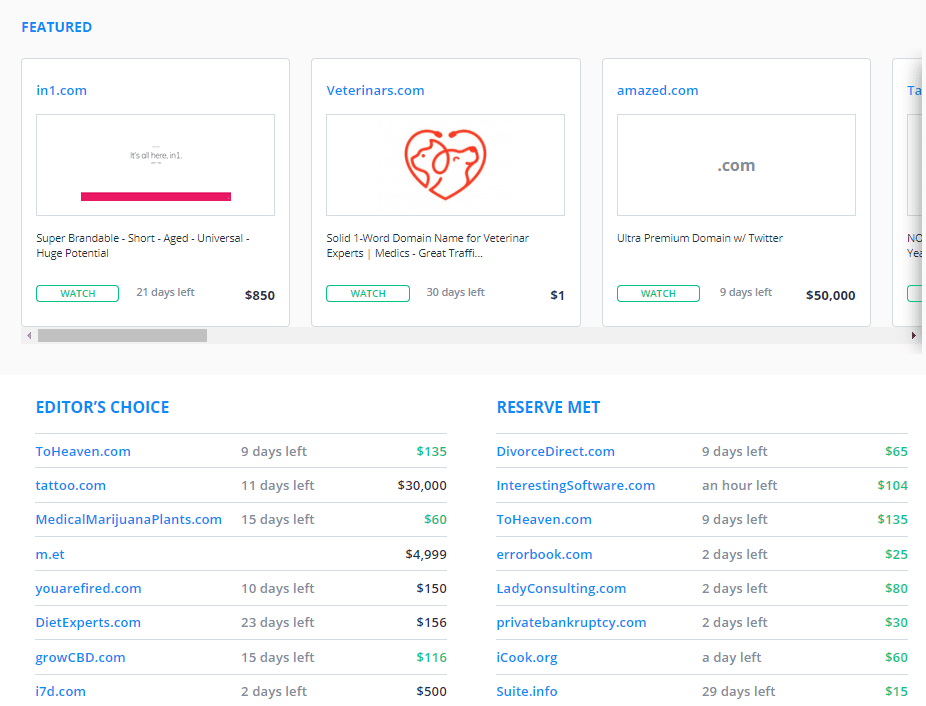
Task: Open the tattoo.com listing
Action: click(70, 485)
